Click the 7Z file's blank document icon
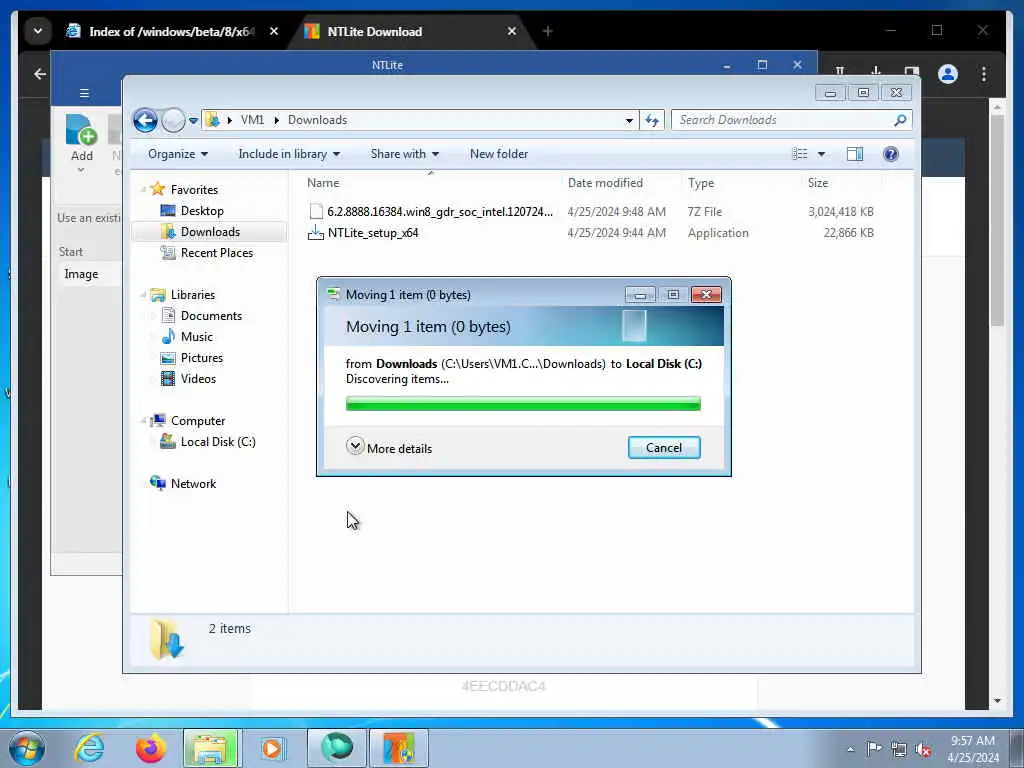Viewport: 1024px width, 768px height. click(316, 212)
